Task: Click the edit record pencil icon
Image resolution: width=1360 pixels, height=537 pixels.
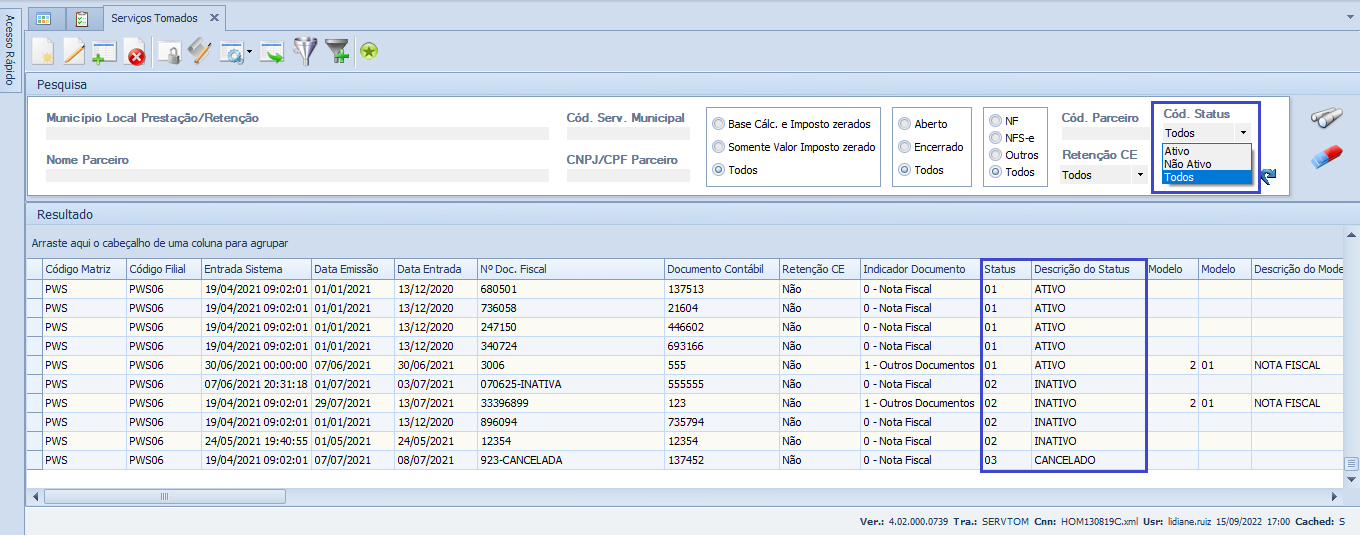Action: click(74, 52)
